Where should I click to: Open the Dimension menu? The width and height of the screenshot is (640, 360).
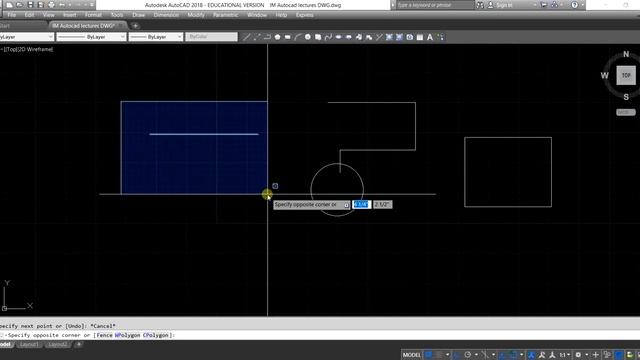(x=166, y=15)
